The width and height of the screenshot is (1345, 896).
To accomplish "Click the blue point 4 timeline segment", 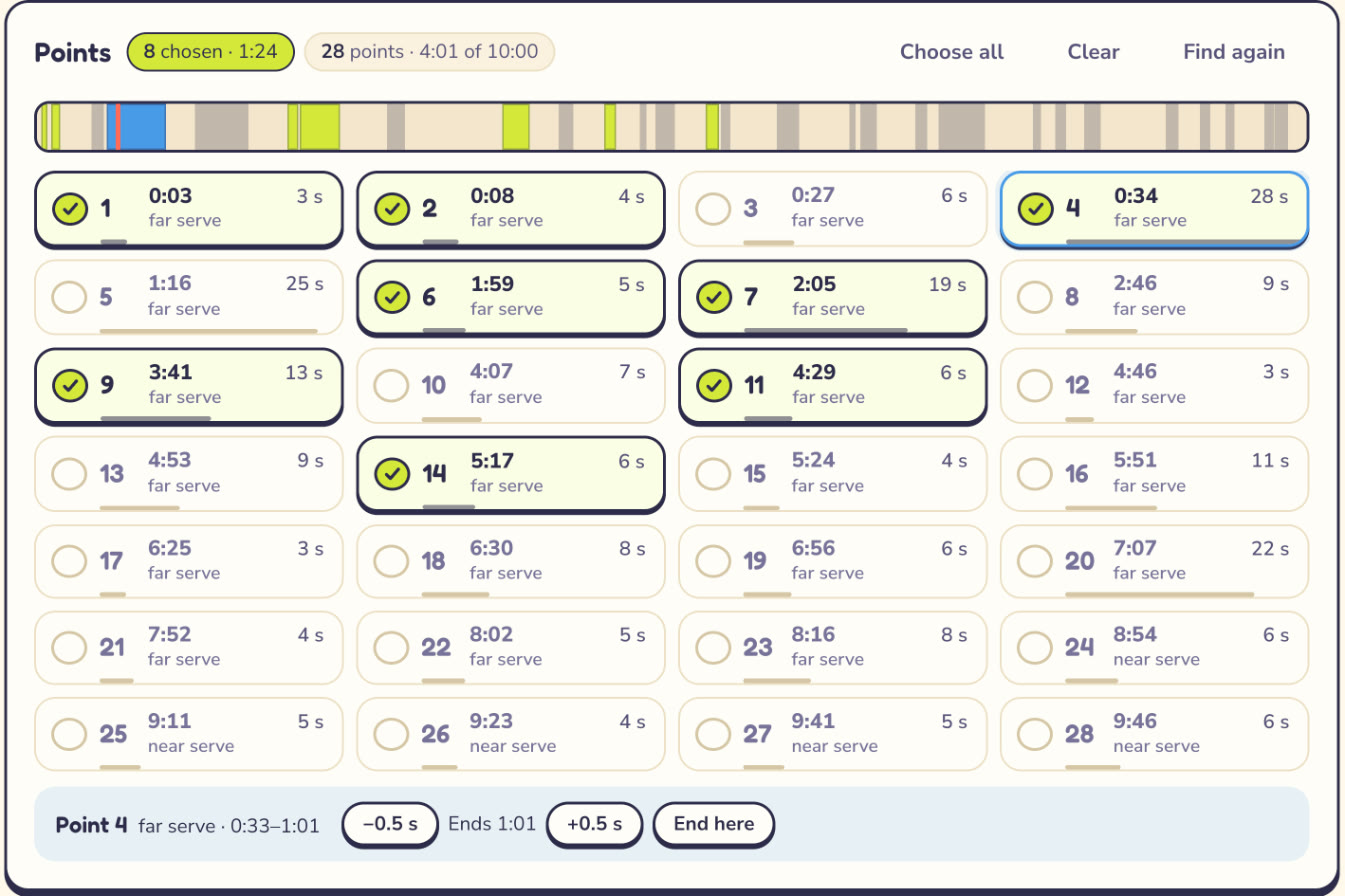I will (x=137, y=126).
